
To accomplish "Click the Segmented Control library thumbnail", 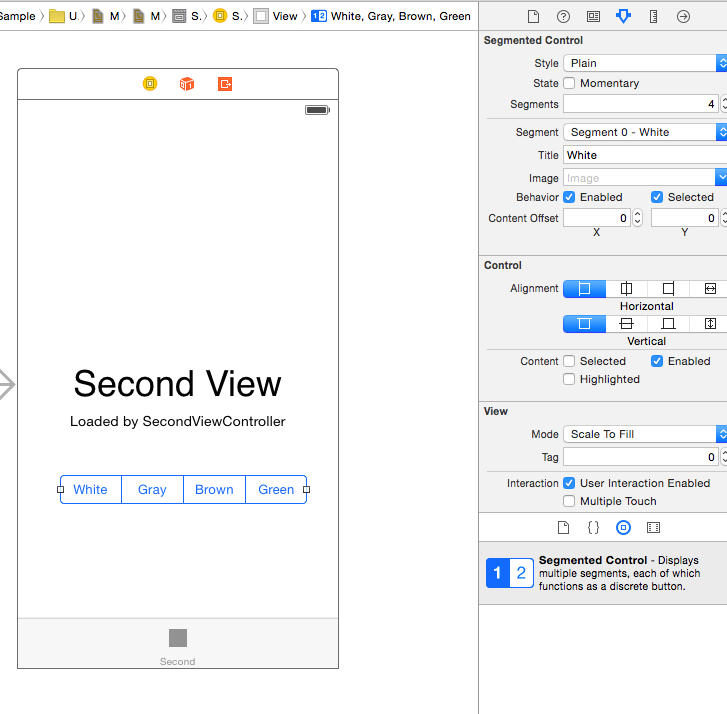I will coord(510,573).
